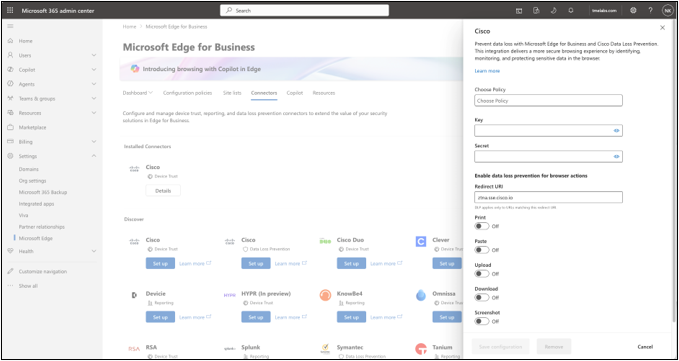Open the Marketplace sidebar icon

coord(10,127)
